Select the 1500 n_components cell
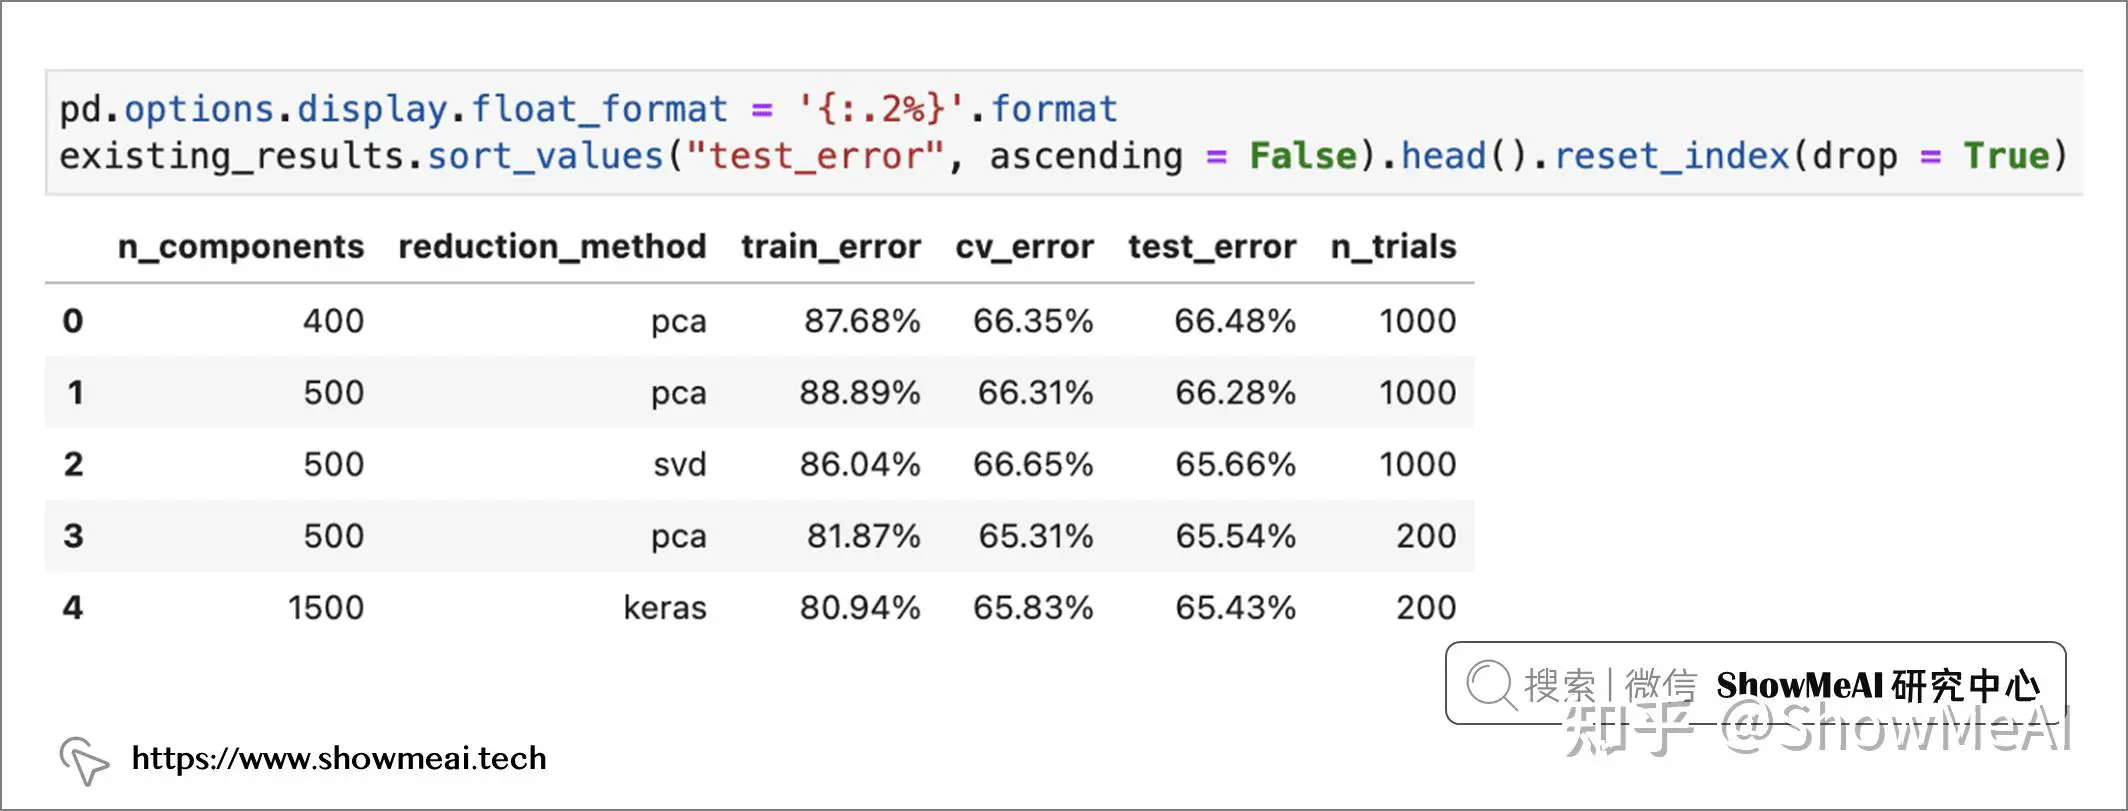 326,607
